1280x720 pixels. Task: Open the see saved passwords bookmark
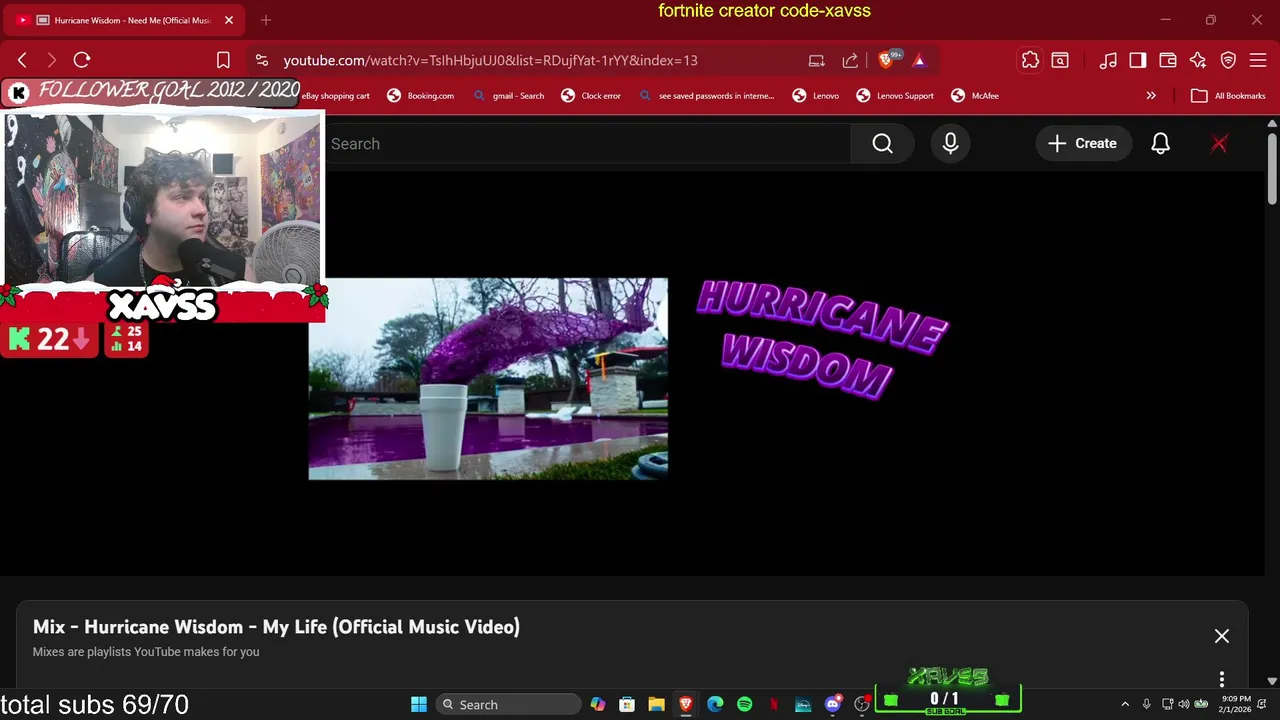tap(706, 96)
